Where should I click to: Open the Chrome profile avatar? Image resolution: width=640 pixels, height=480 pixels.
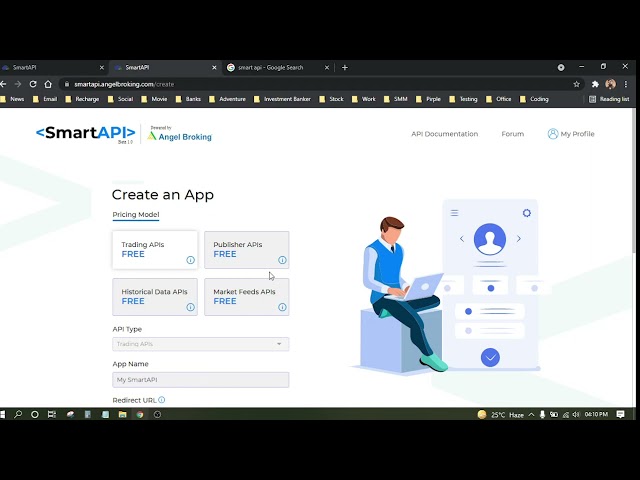[611, 84]
